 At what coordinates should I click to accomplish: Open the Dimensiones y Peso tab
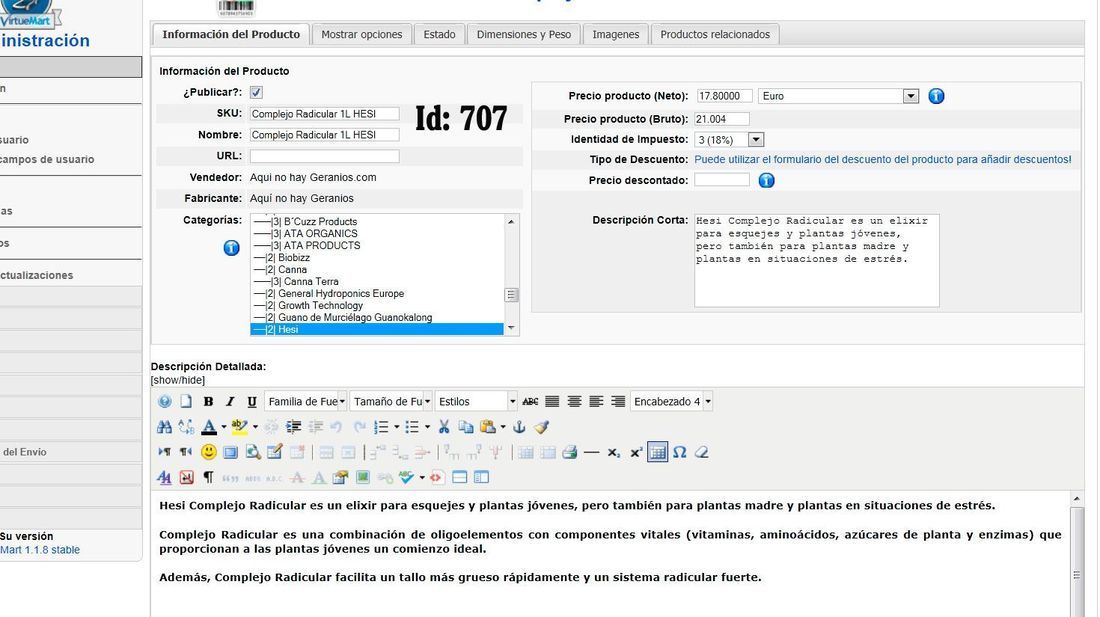tap(523, 34)
